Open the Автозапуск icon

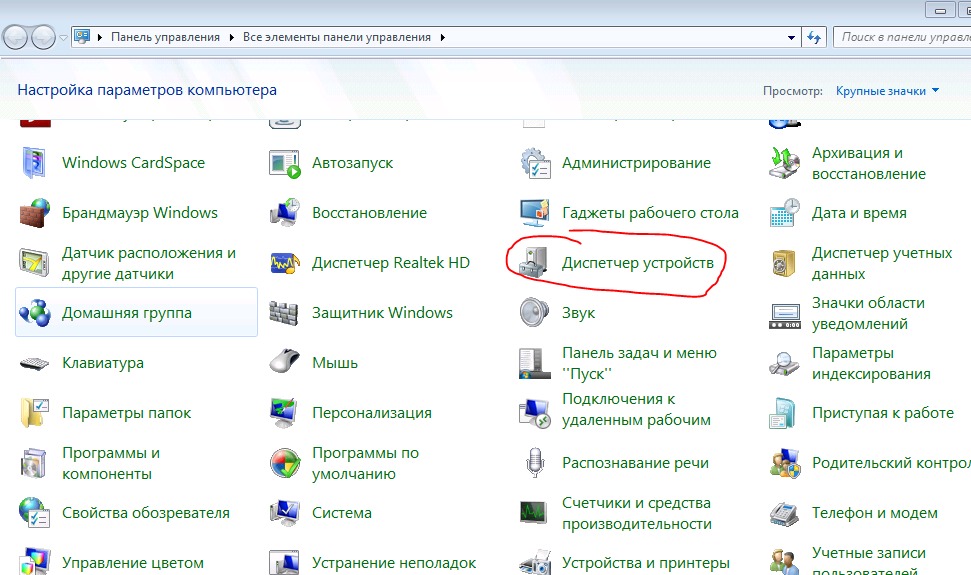(285, 163)
